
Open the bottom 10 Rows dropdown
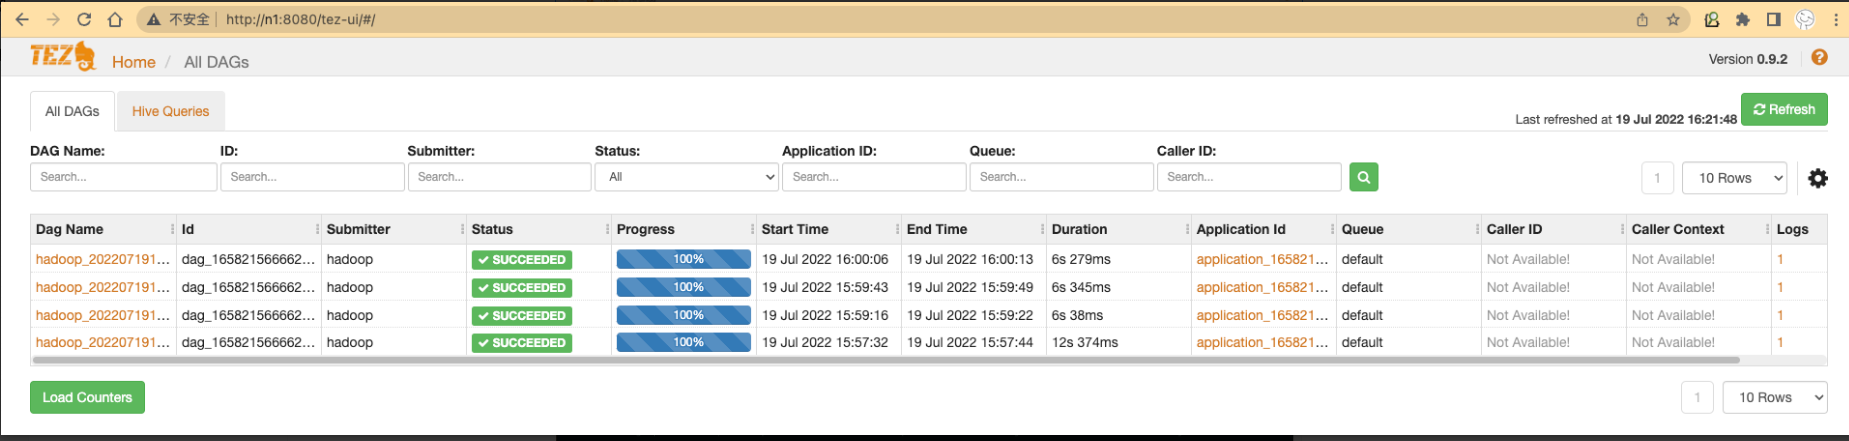click(x=1774, y=397)
